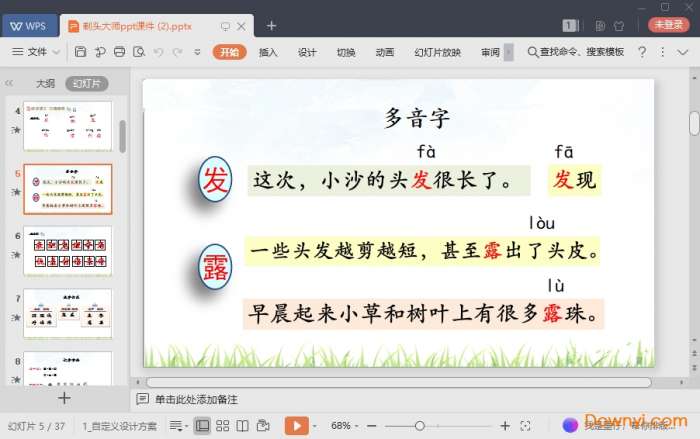Expand the ribbon with the chevron
Viewport: 700px width, 439px height.
click(683, 52)
